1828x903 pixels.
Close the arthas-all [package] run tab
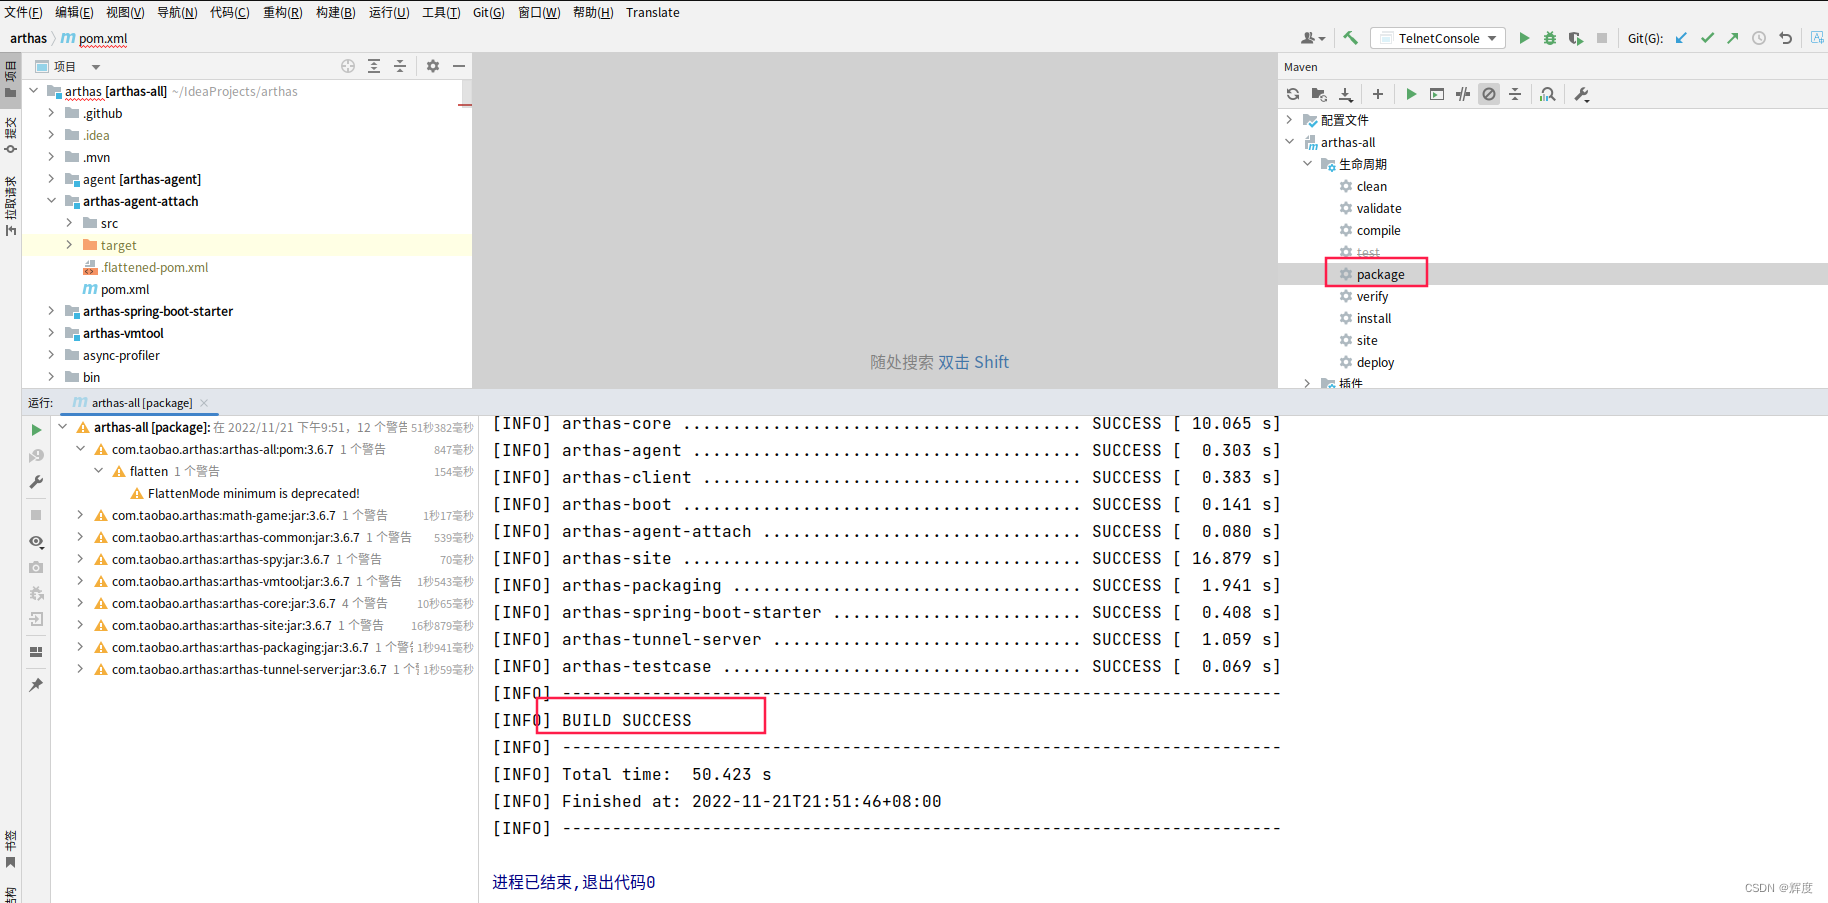(x=204, y=403)
